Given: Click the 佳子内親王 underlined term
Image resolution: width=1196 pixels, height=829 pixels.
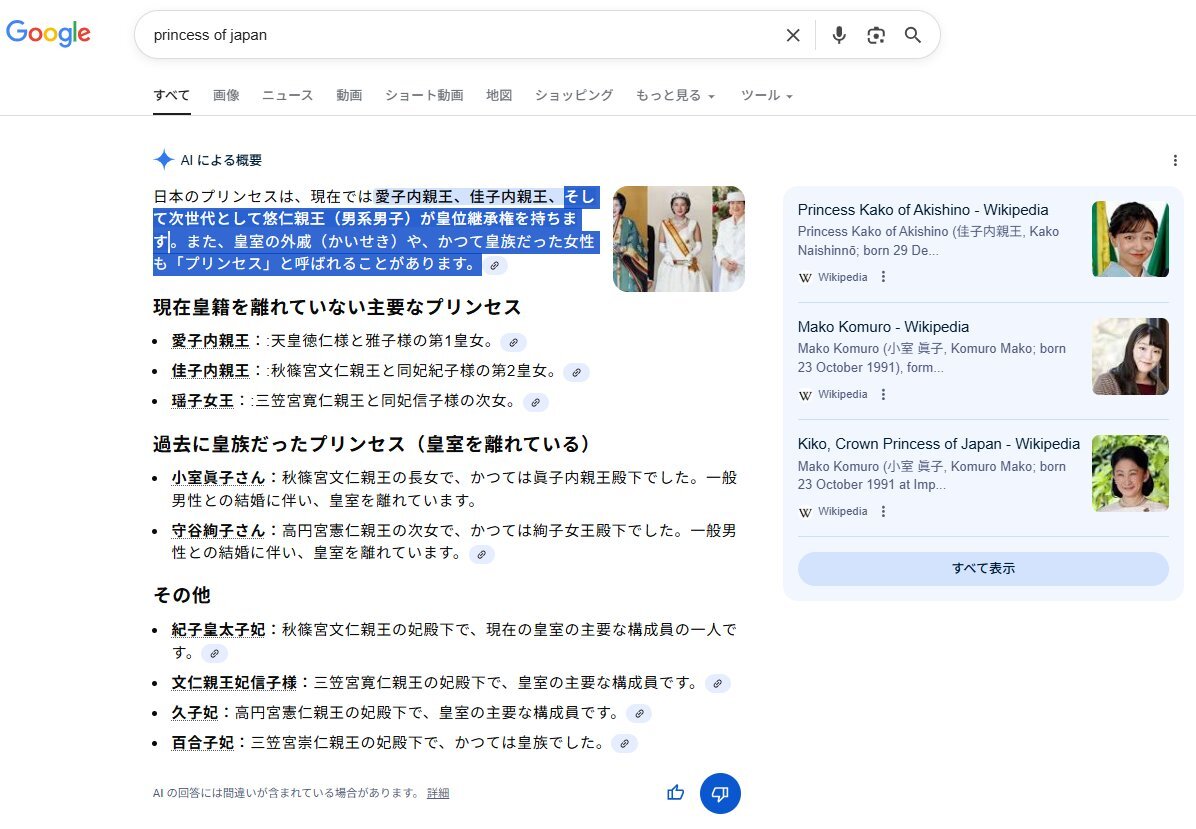Looking at the screenshot, I should pos(211,371).
